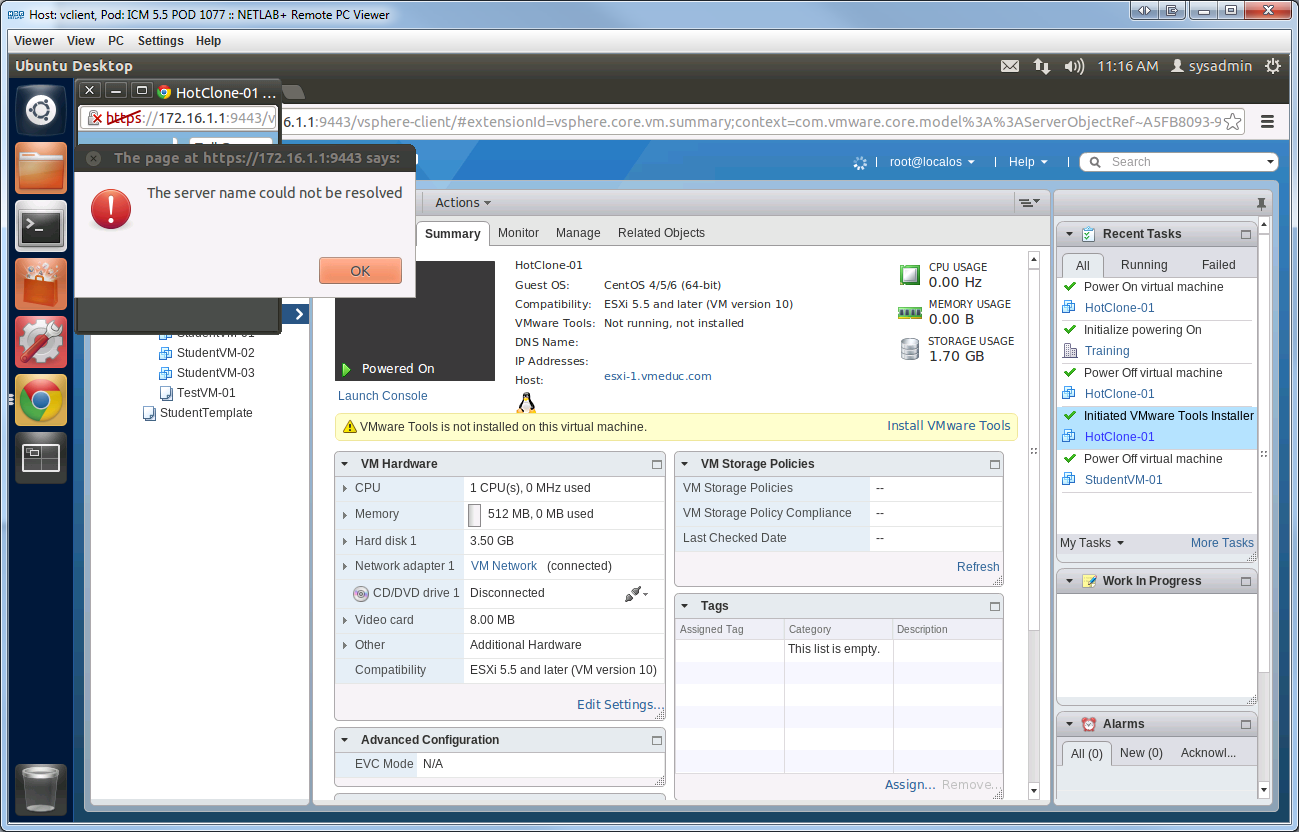Open My Tasks filter dropdown
The image size is (1299, 832).
pos(1092,543)
